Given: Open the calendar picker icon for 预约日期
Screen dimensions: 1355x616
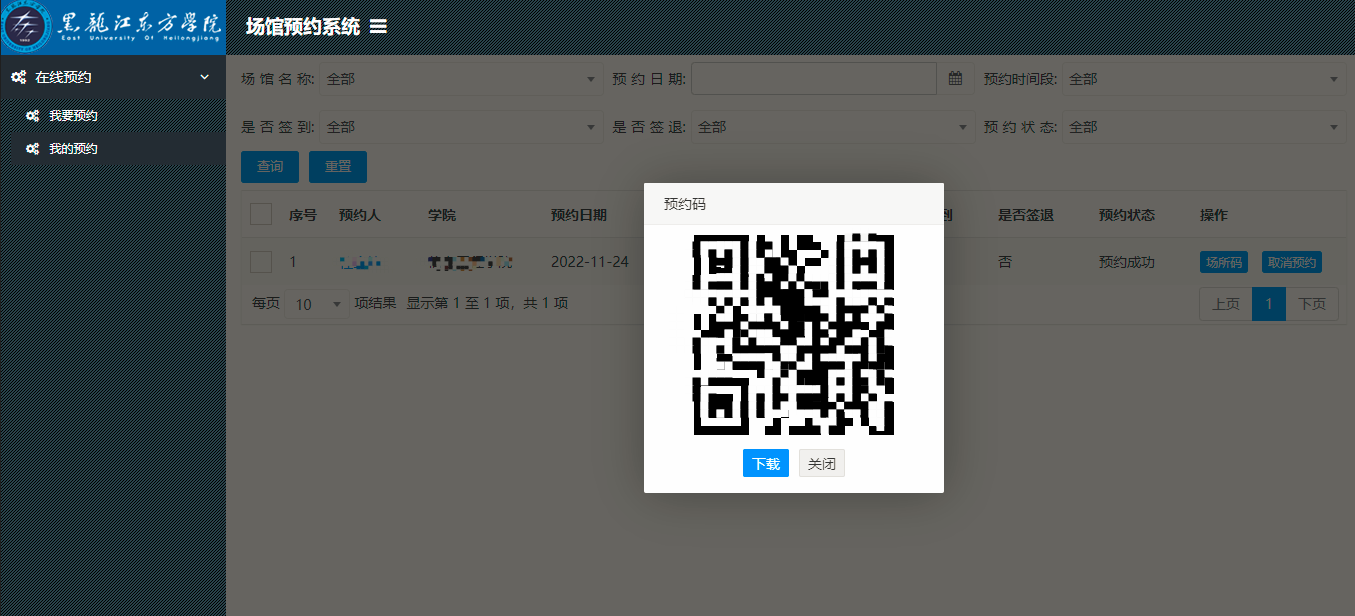Looking at the screenshot, I should coord(955,79).
